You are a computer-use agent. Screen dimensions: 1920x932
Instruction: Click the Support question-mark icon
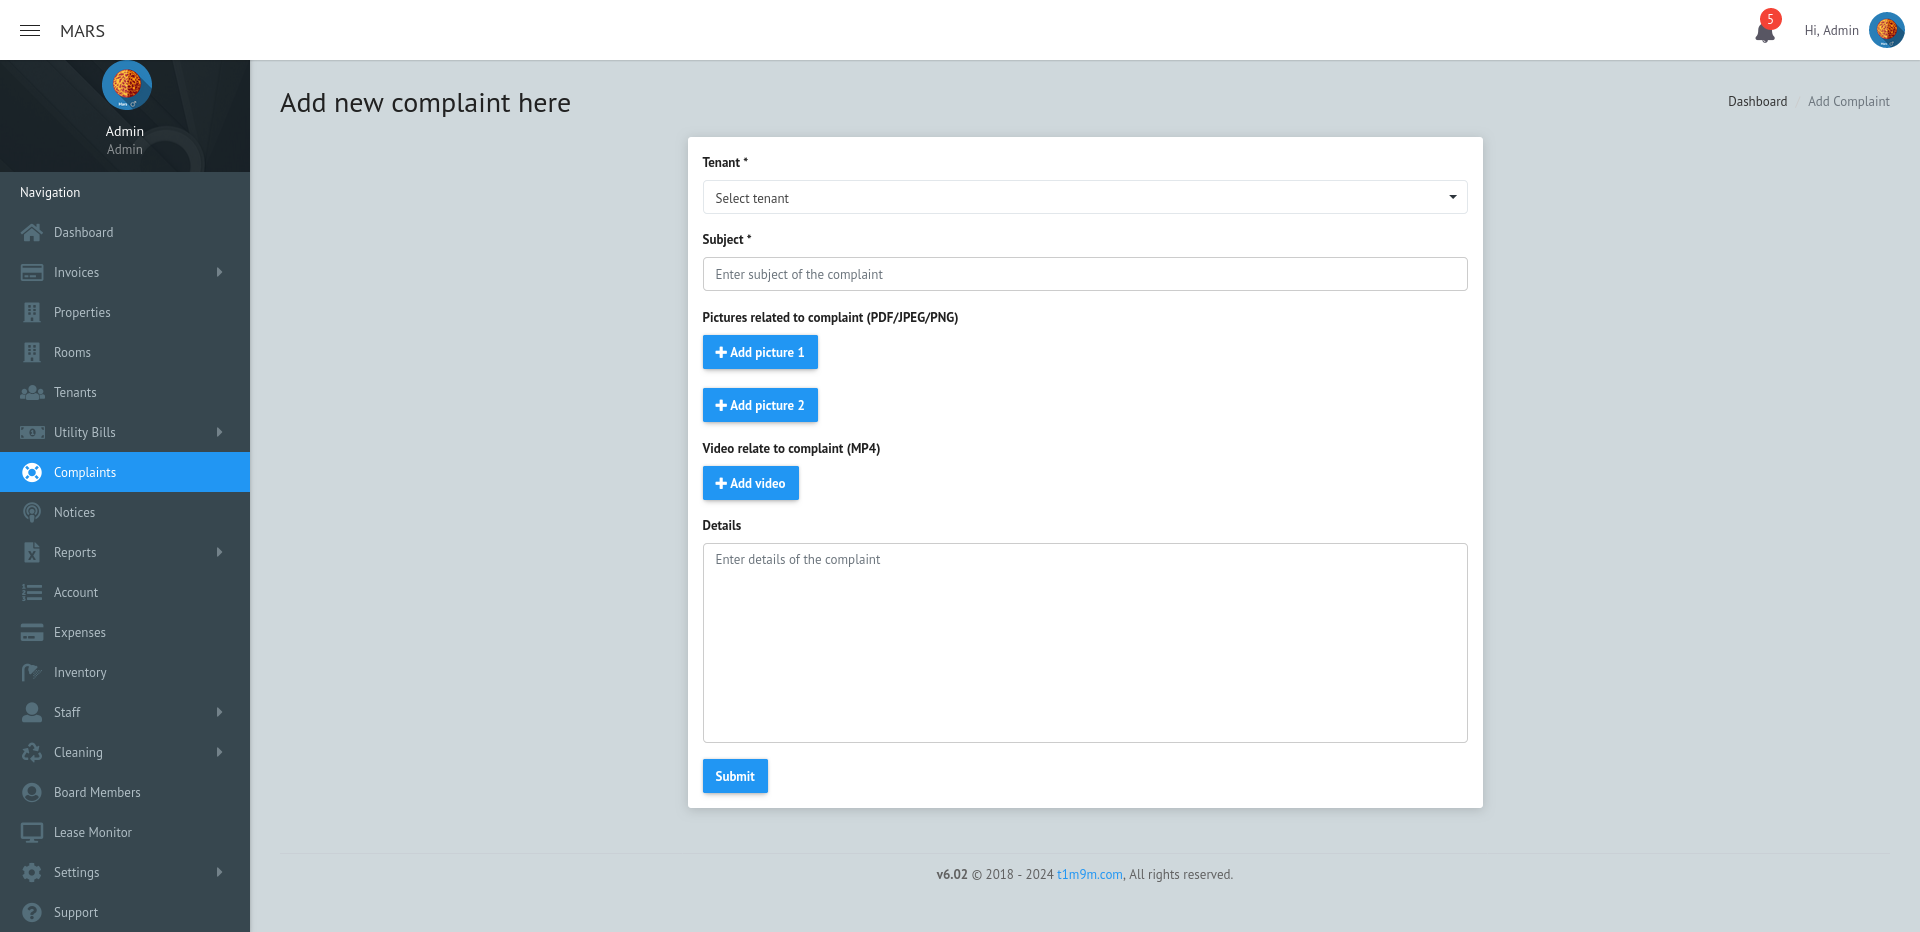click(x=32, y=912)
